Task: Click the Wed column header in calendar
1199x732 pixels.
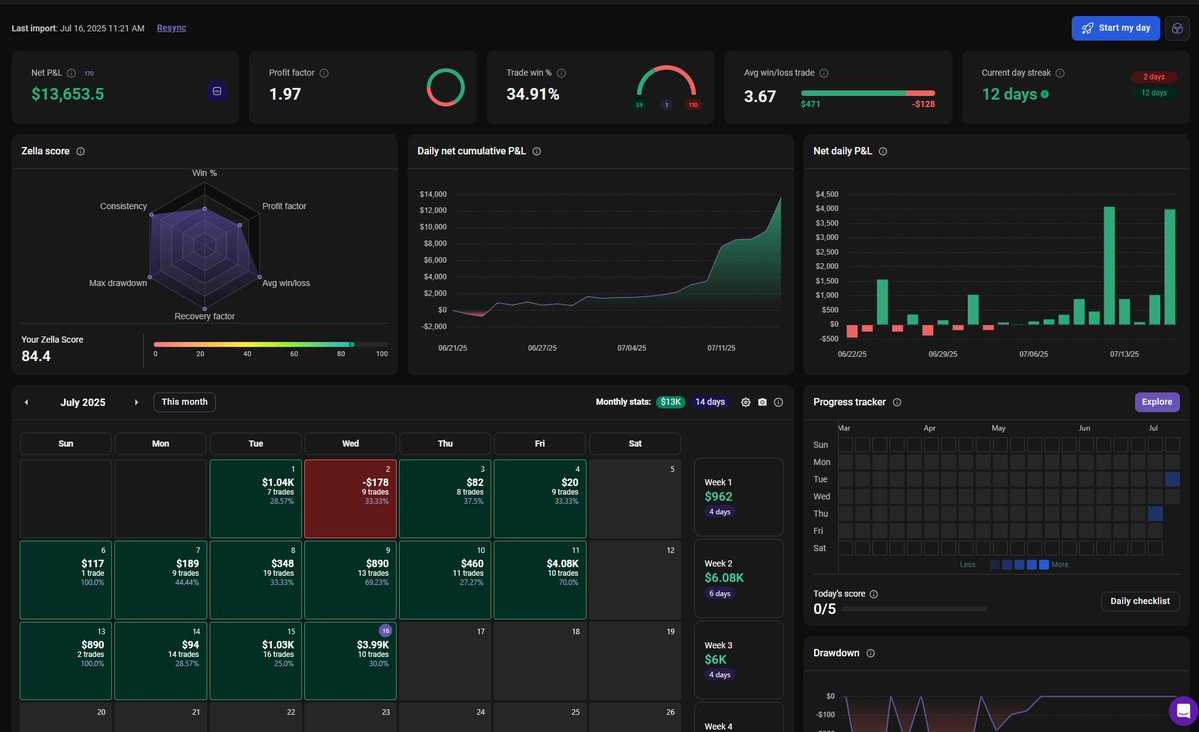Action: [x=350, y=444]
